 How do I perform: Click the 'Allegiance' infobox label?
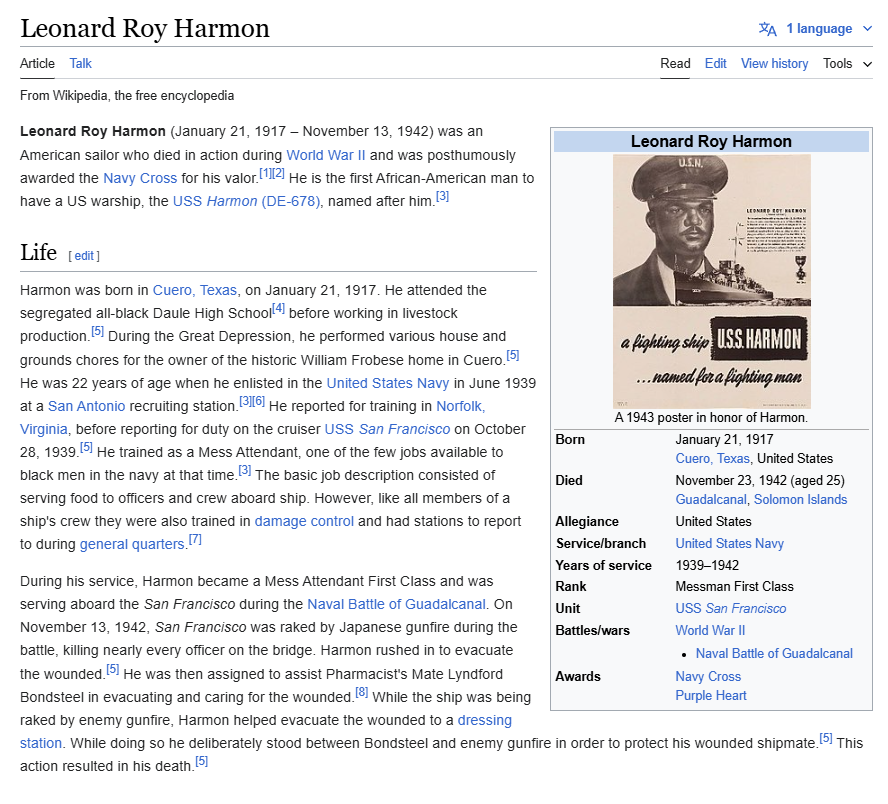587,522
